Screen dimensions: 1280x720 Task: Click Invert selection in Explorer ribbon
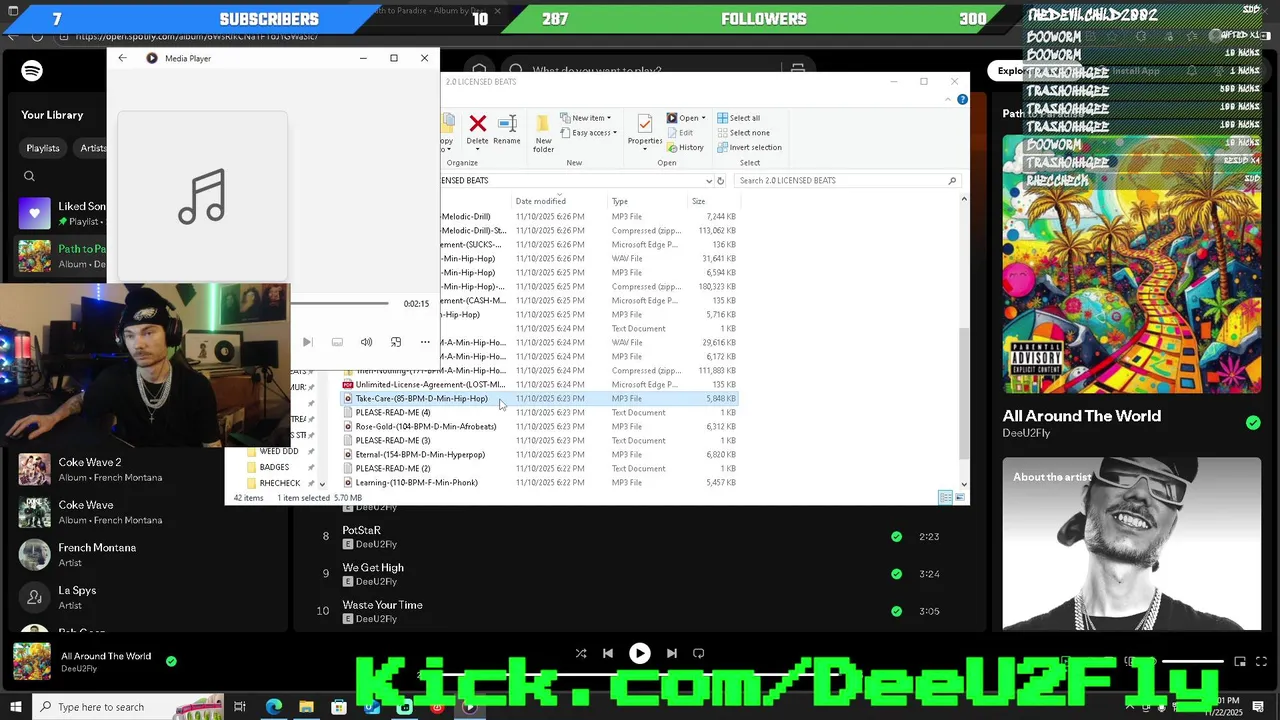[x=749, y=147]
